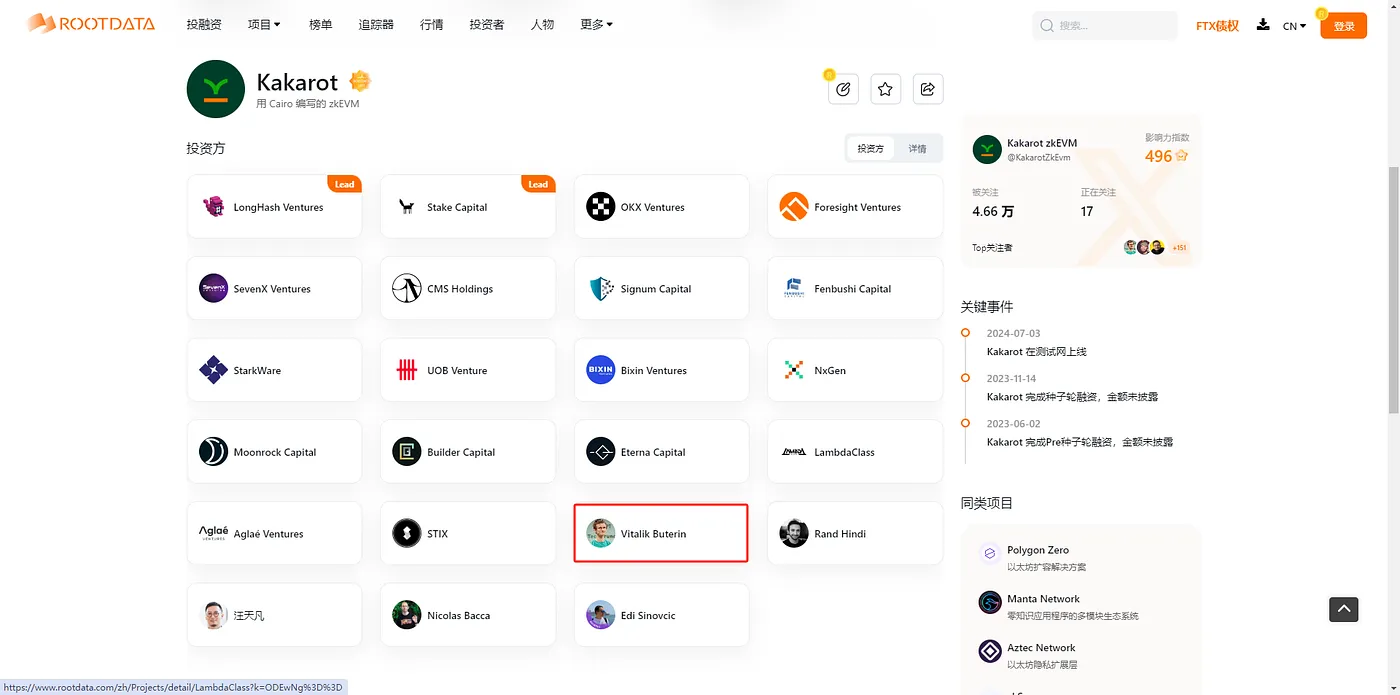The image size is (1400, 695).
Task: Share the Kakarot project page
Action: [x=927, y=89]
